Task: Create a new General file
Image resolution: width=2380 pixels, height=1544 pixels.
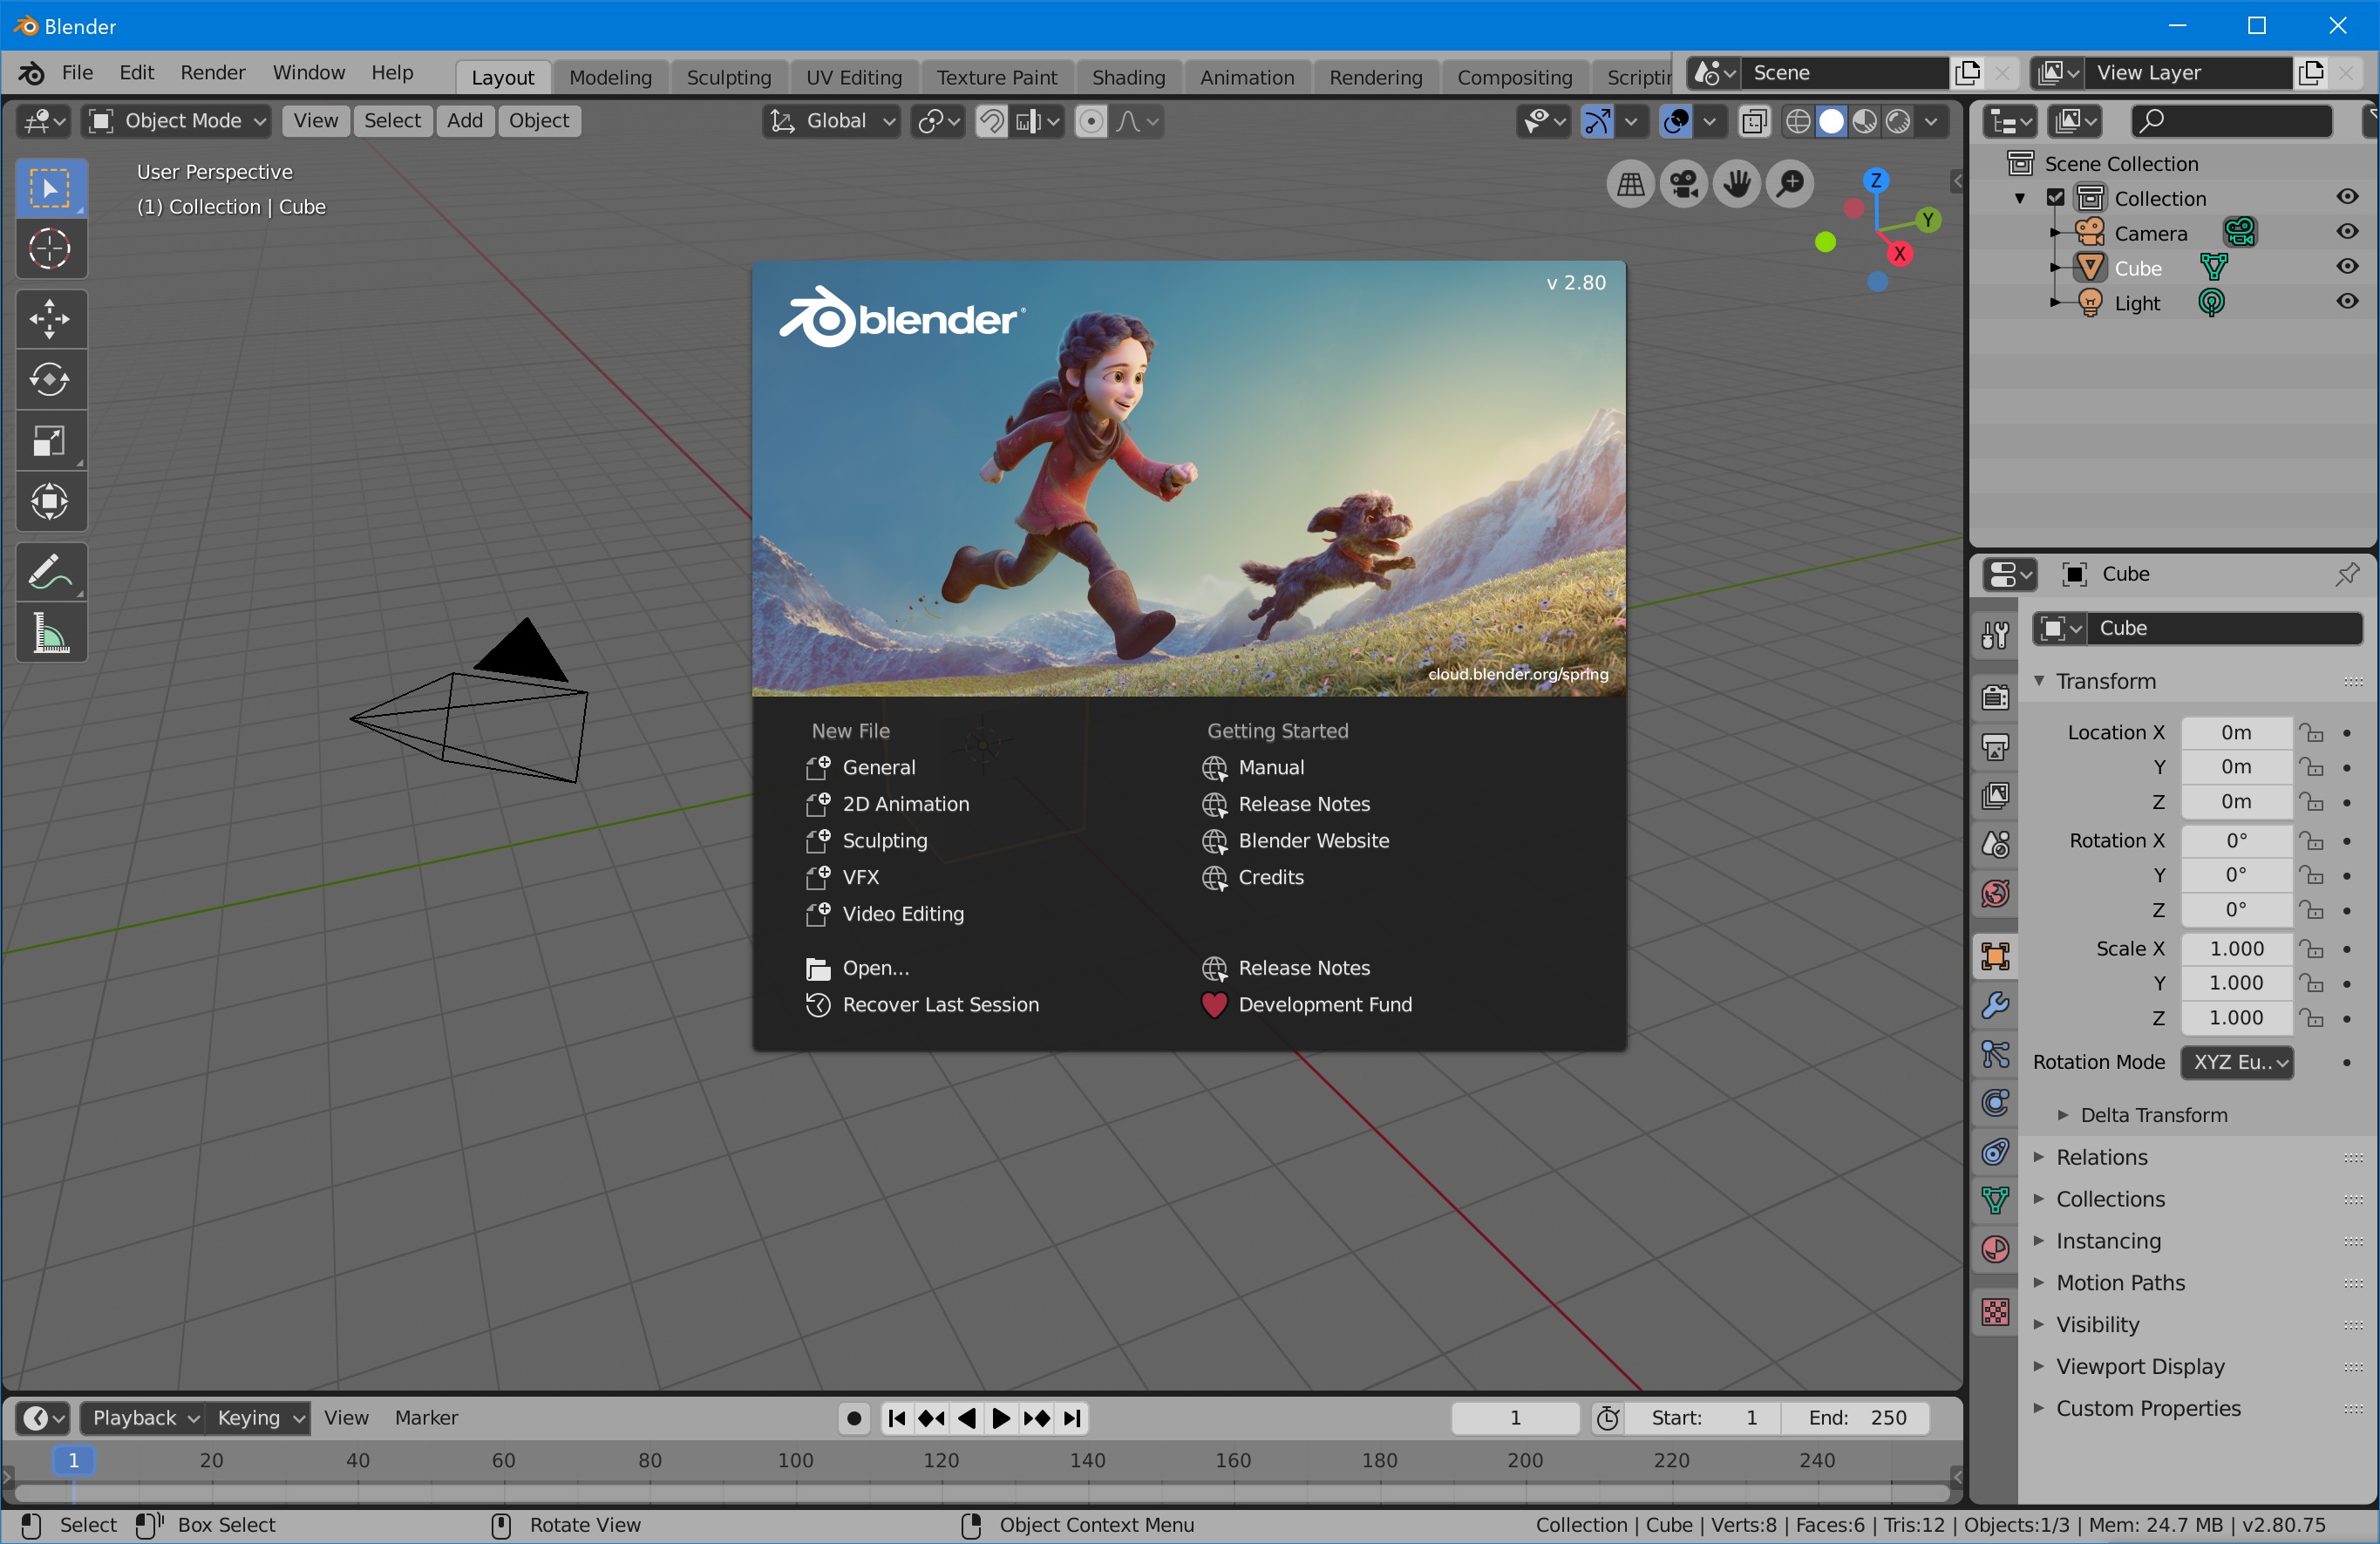Action: [878, 767]
